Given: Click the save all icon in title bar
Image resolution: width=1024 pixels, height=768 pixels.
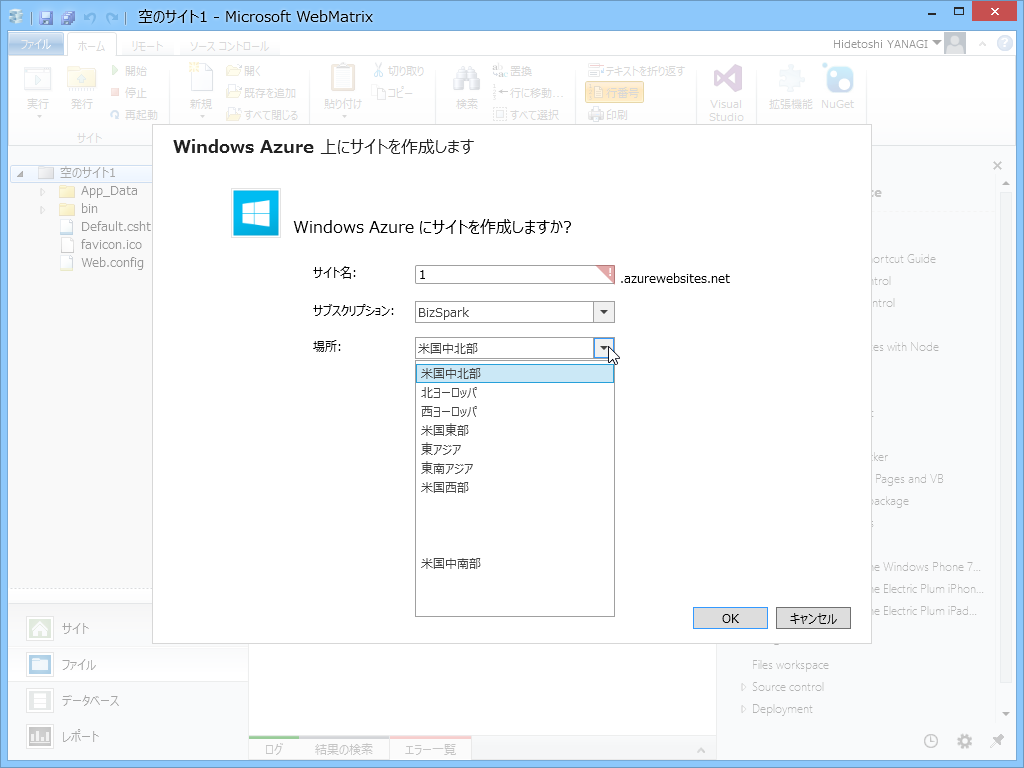Looking at the screenshot, I should click(67, 17).
